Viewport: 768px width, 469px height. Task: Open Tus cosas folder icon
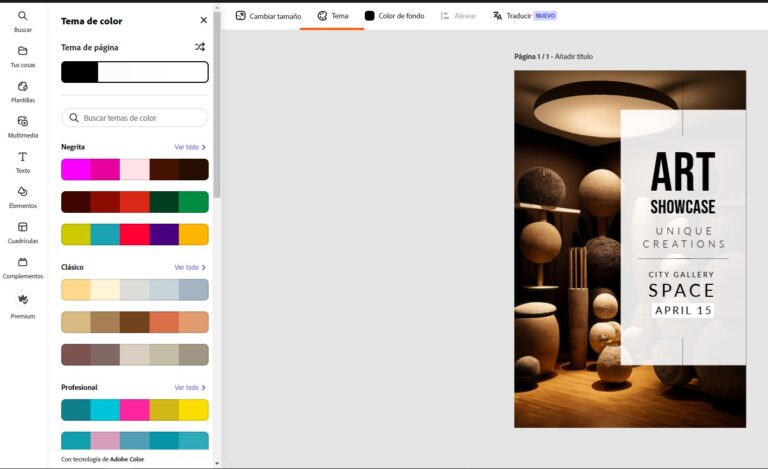pyautogui.click(x=23, y=52)
